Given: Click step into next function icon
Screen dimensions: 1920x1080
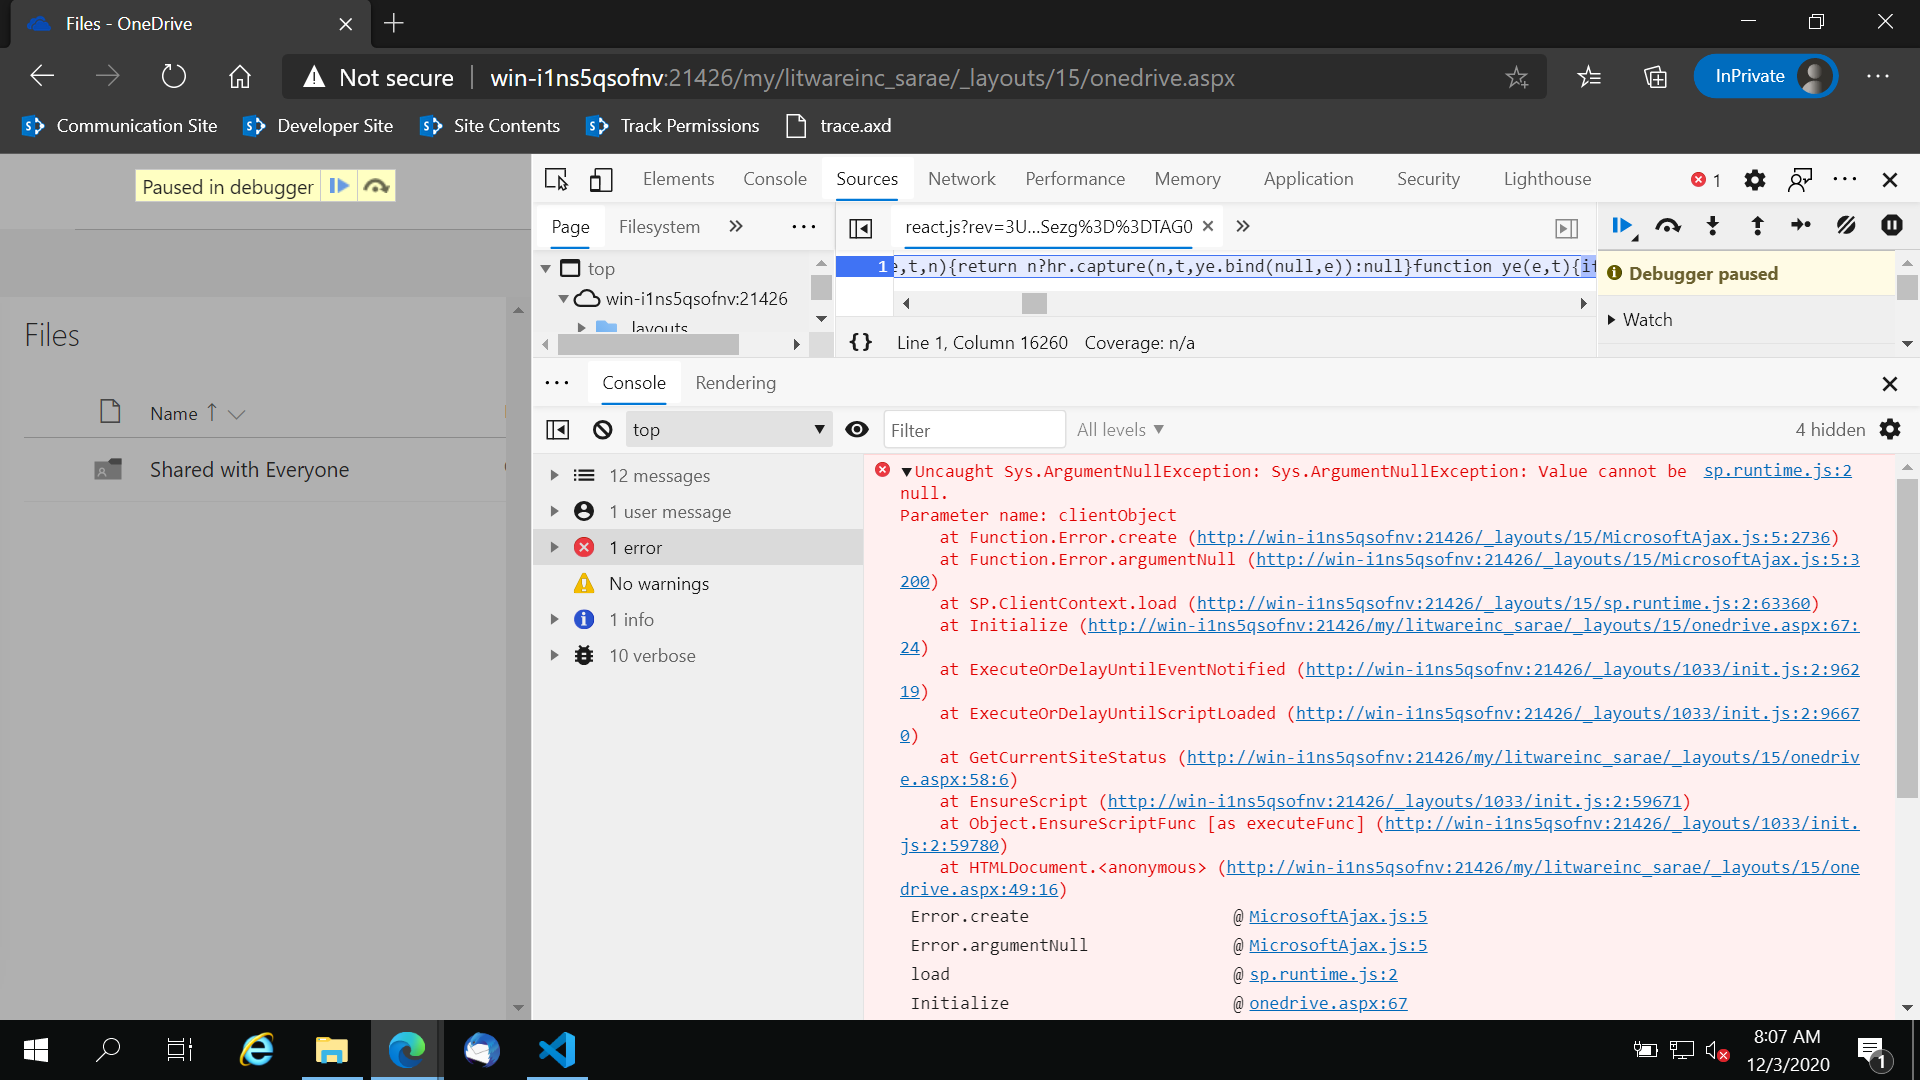Looking at the screenshot, I should (1712, 226).
